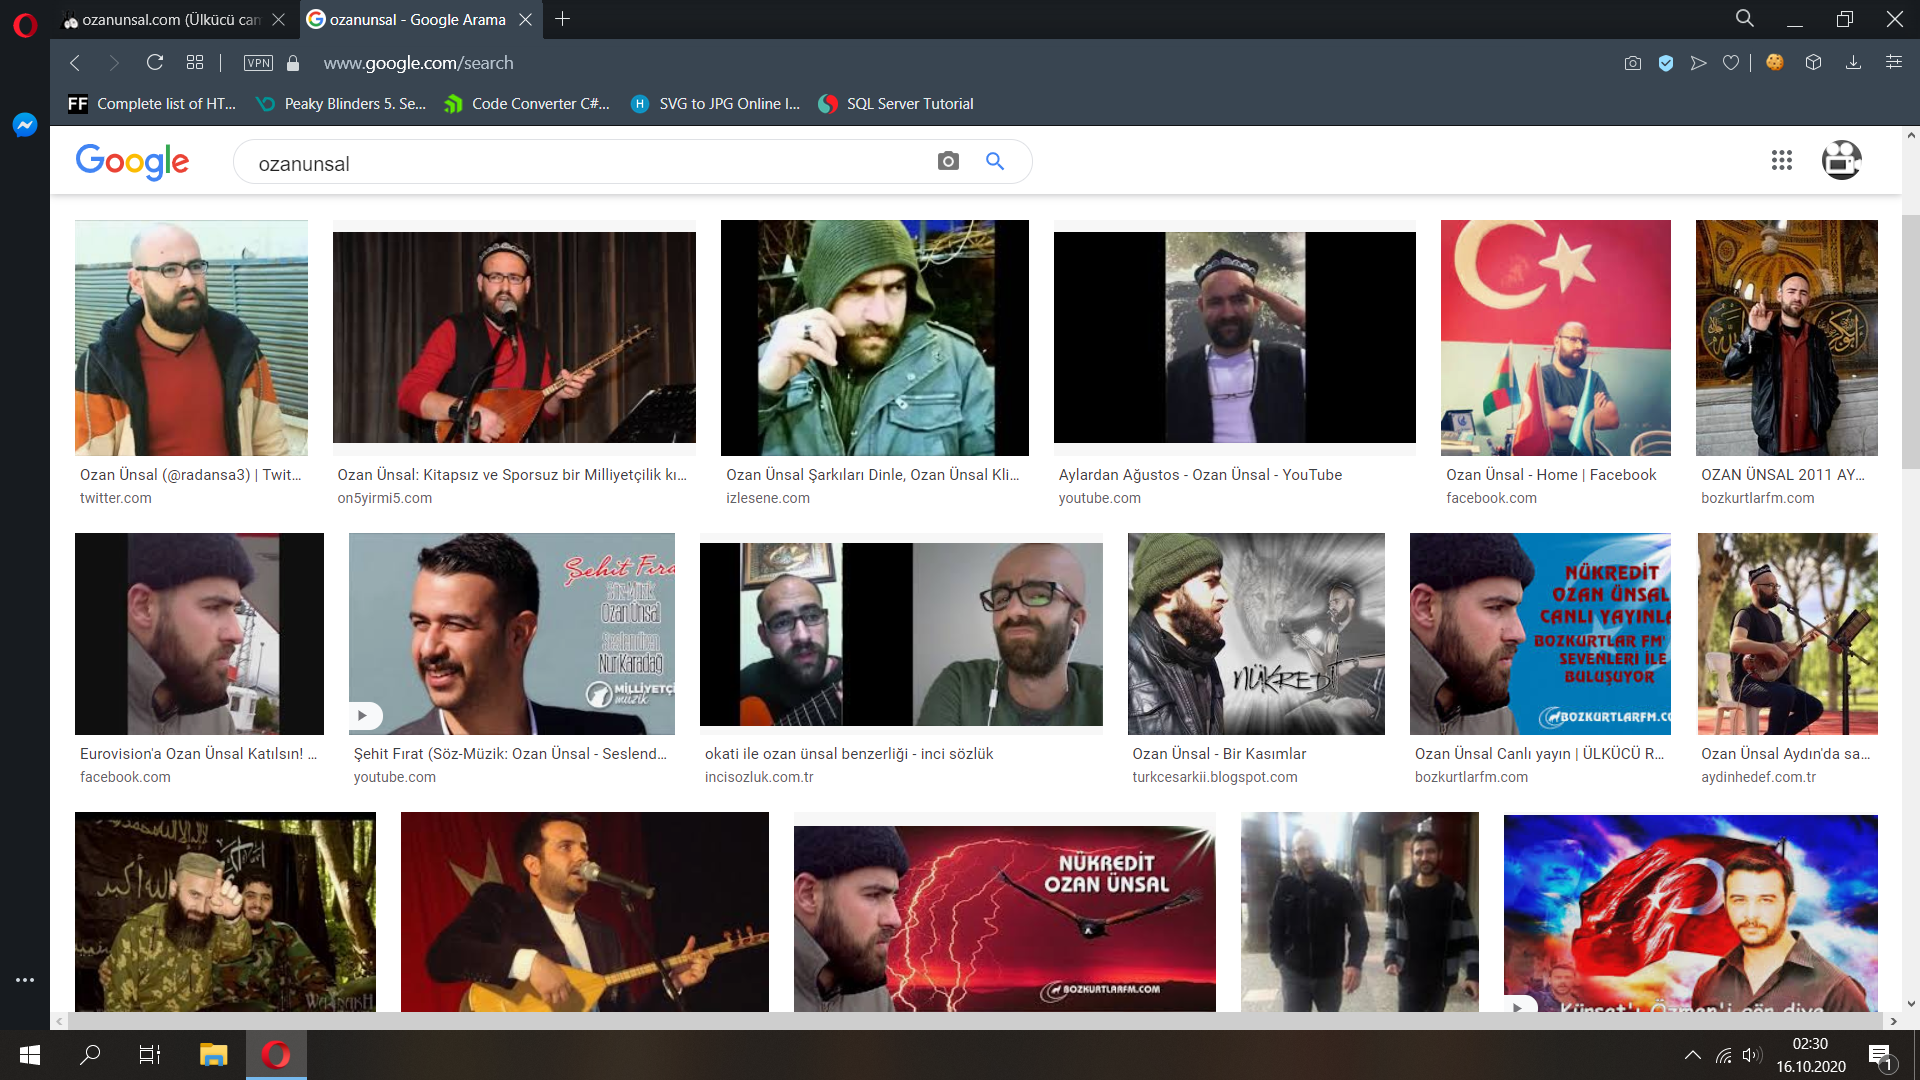Image resolution: width=1920 pixels, height=1080 pixels.
Task: Open SQL Server Tutorial bookmark
Action: coord(896,104)
